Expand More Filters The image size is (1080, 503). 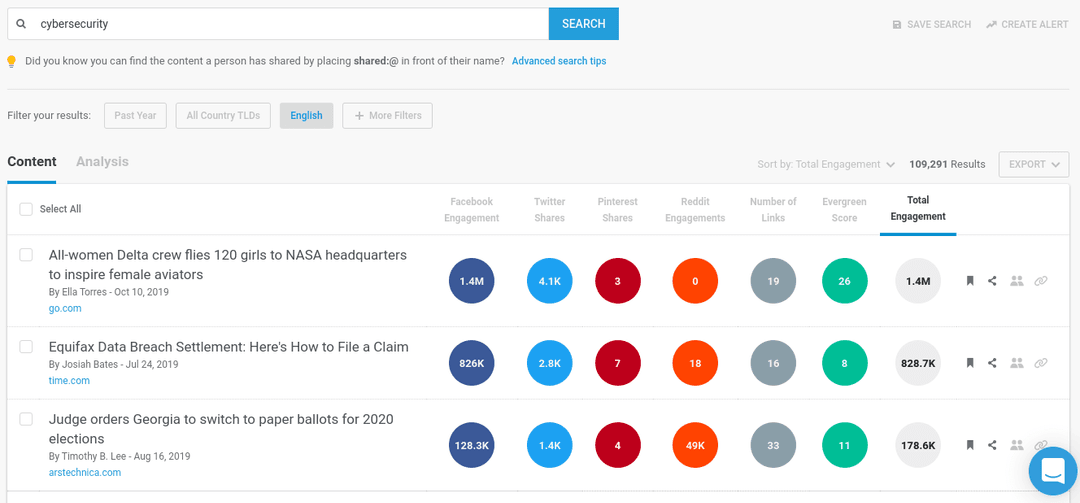(x=387, y=116)
